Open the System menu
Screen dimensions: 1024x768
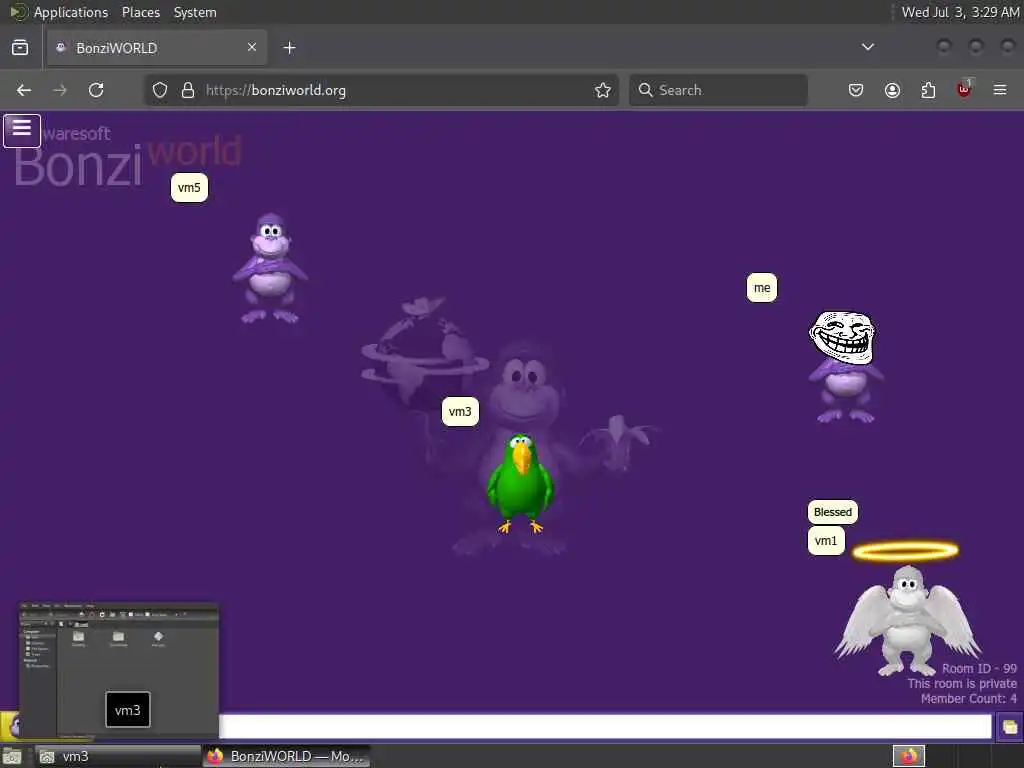(195, 12)
